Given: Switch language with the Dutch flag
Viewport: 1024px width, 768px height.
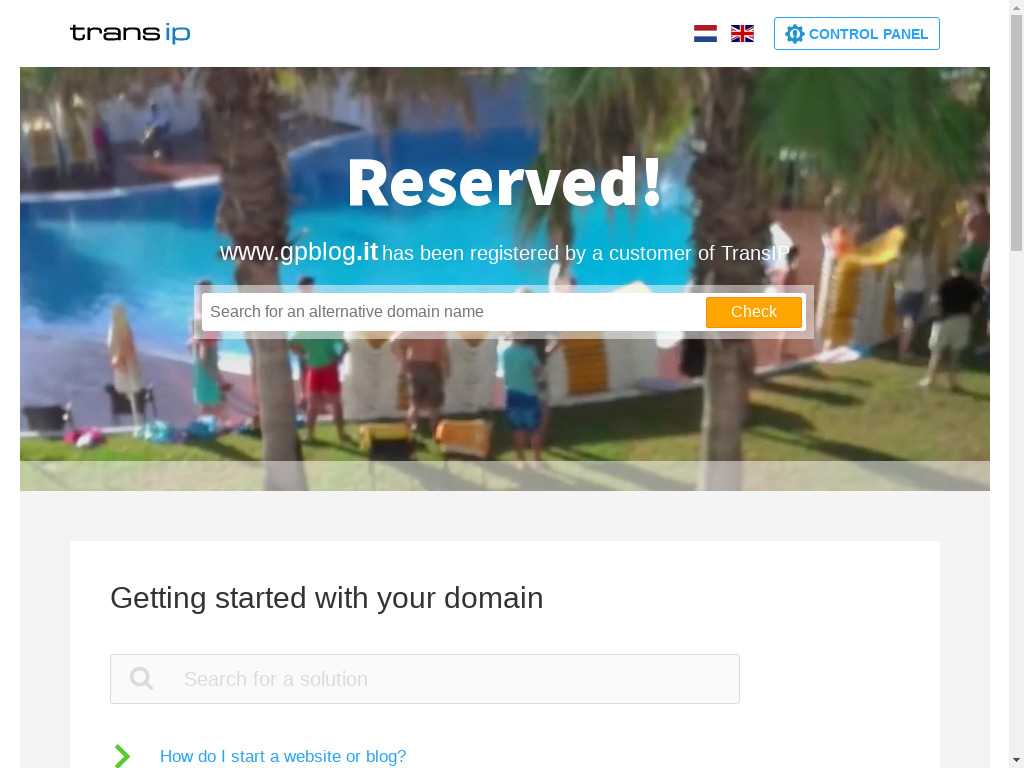Looking at the screenshot, I should [x=705, y=33].
